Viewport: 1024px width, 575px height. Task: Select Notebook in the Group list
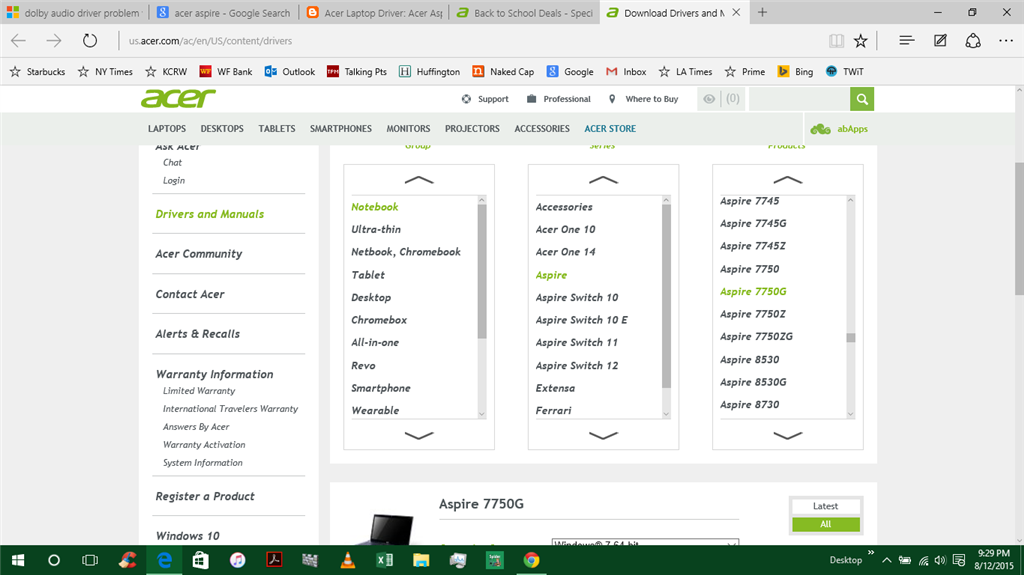click(374, 206)
